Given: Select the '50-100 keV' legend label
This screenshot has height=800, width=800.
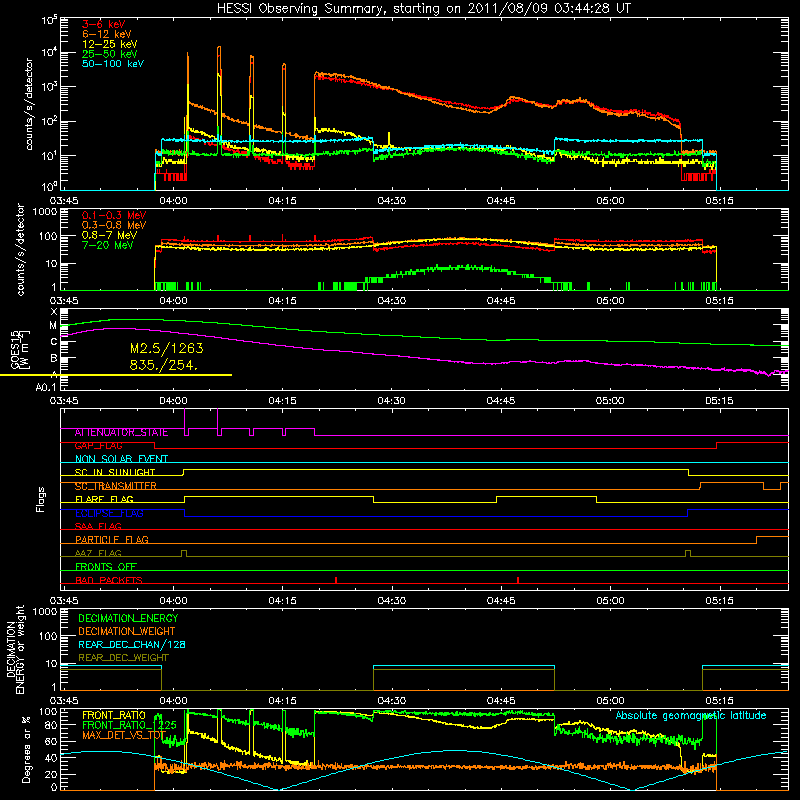Looking at the screenshot, I should tap(113, 64).
